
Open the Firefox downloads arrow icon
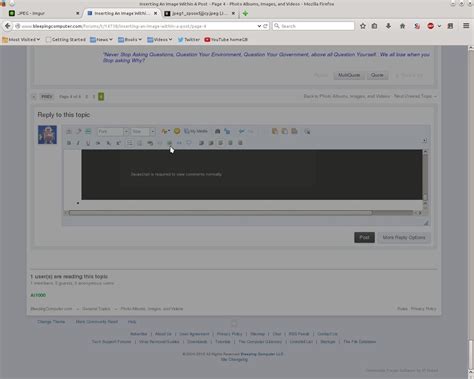coord(388,26)
